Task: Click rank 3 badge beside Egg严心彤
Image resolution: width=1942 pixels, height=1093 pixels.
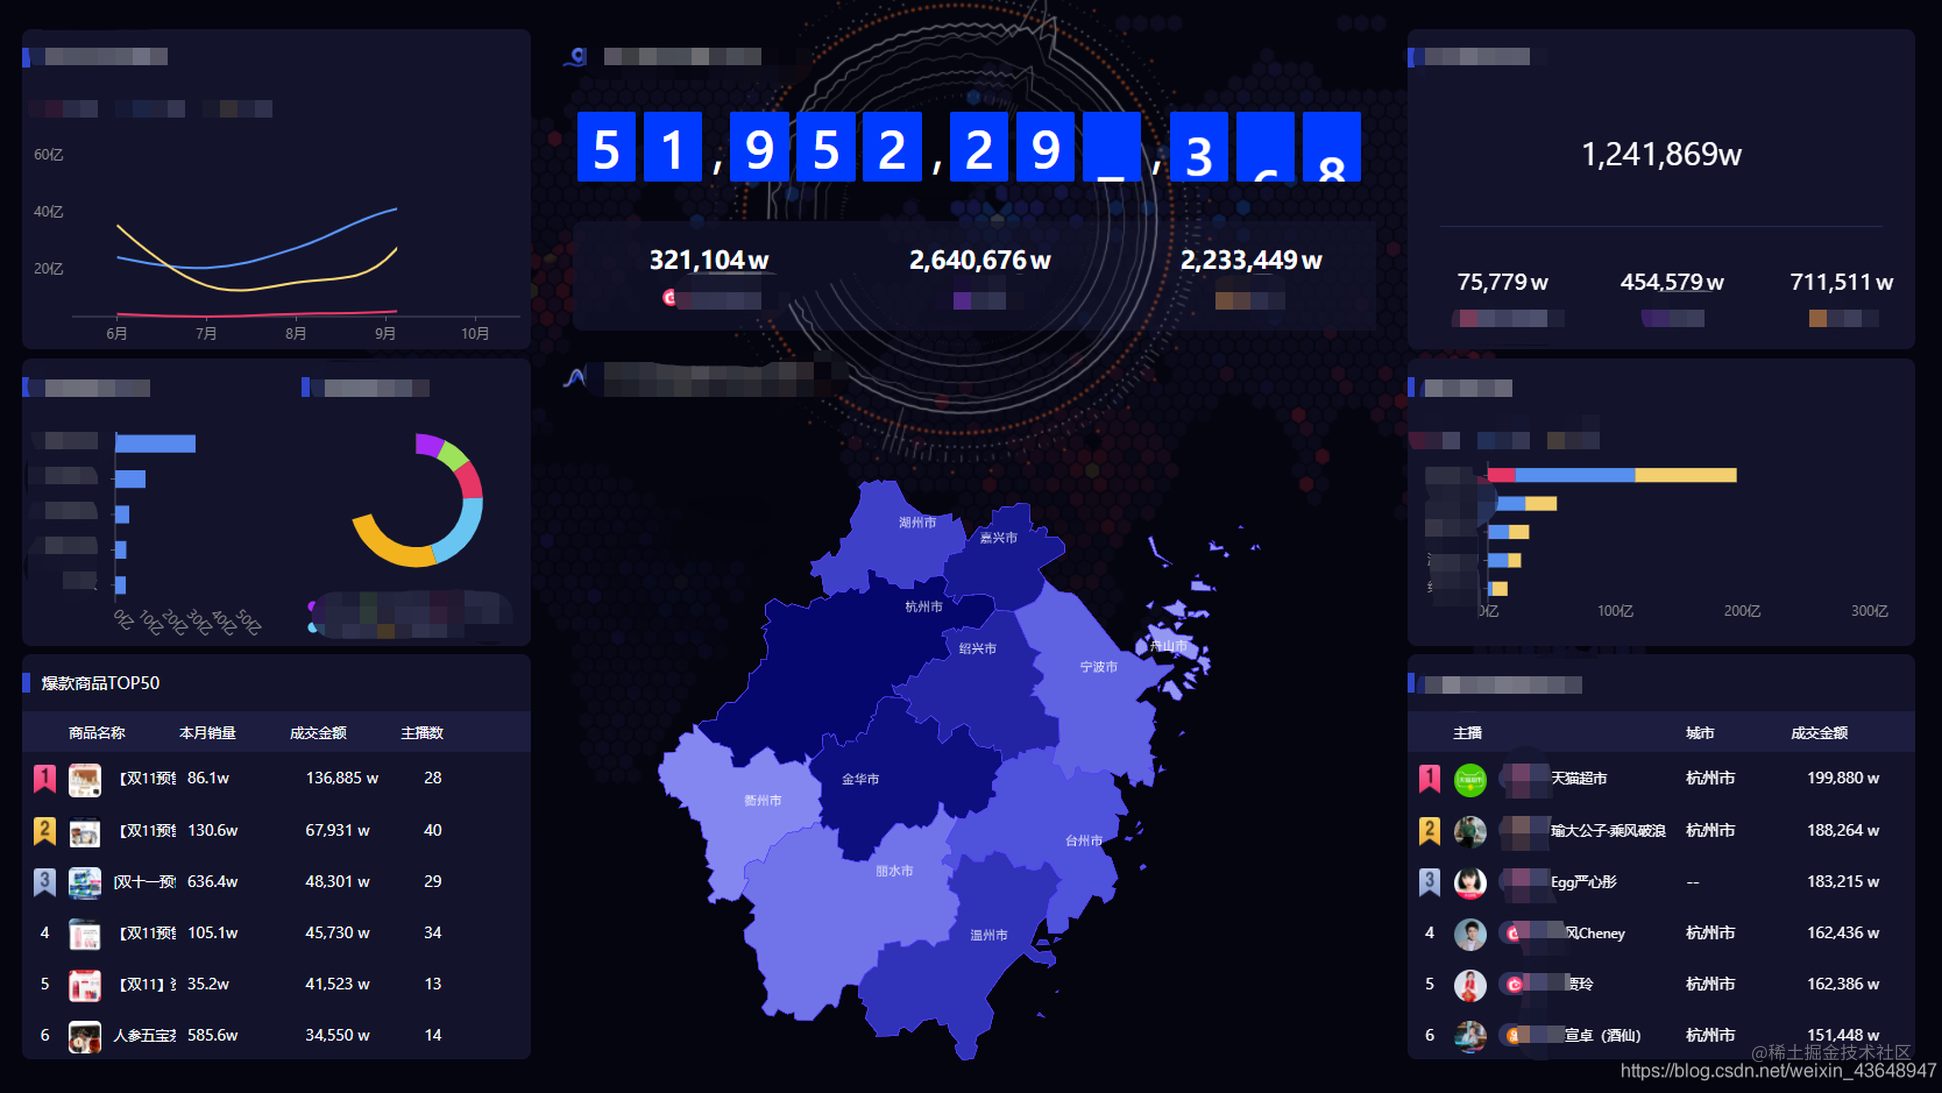Action: point(1430,882)
